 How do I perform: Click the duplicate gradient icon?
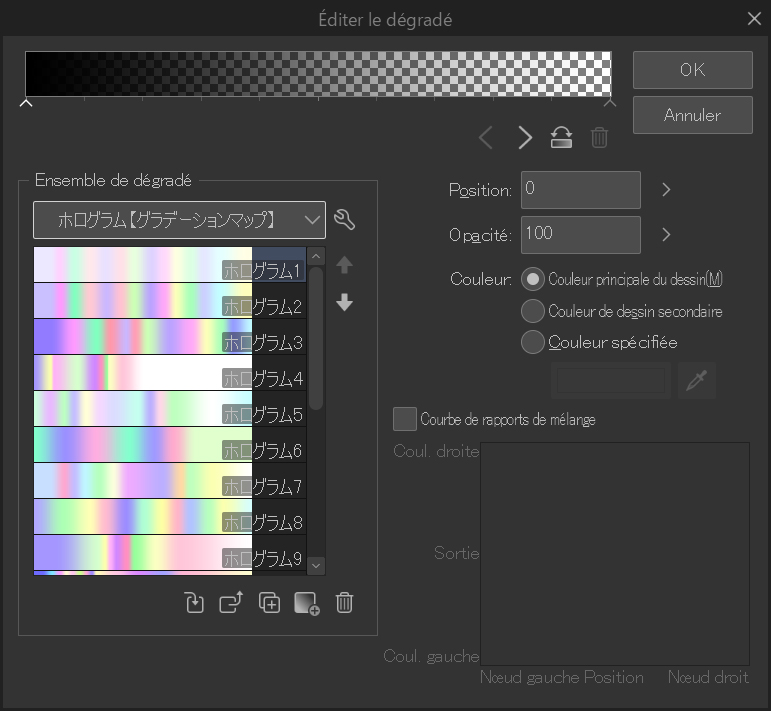coord(269,603)
